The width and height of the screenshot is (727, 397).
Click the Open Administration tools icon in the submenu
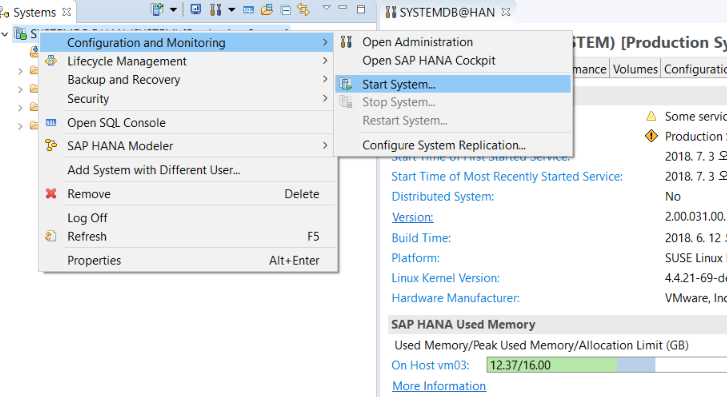tap(346, 42)
